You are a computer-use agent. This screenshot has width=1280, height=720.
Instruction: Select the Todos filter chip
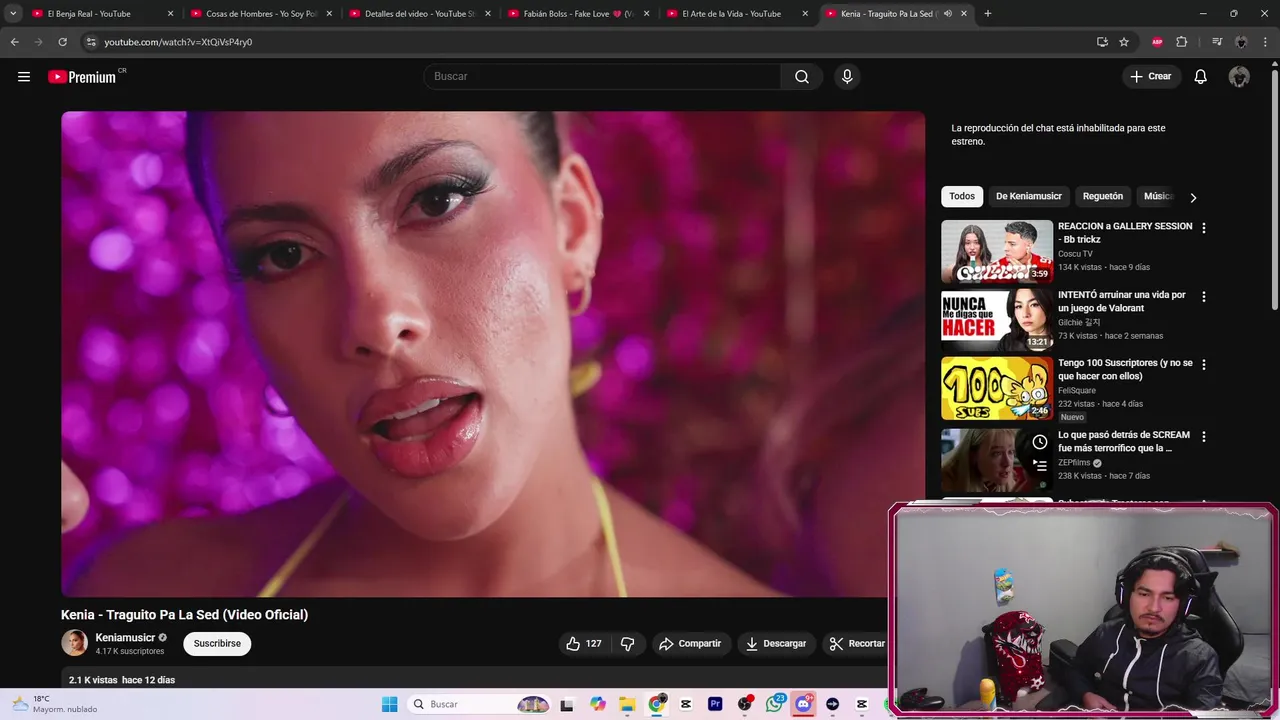pos(962,197)
